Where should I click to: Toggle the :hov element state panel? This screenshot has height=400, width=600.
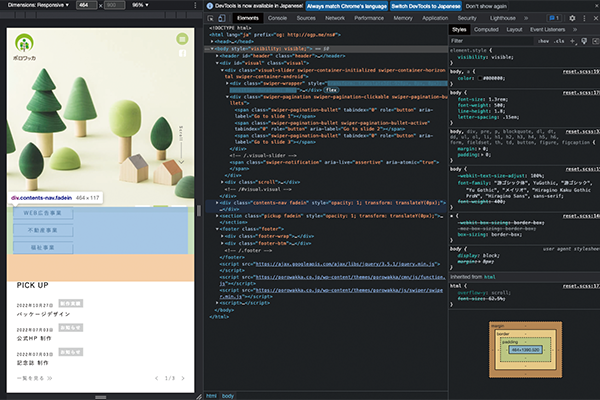545,41
